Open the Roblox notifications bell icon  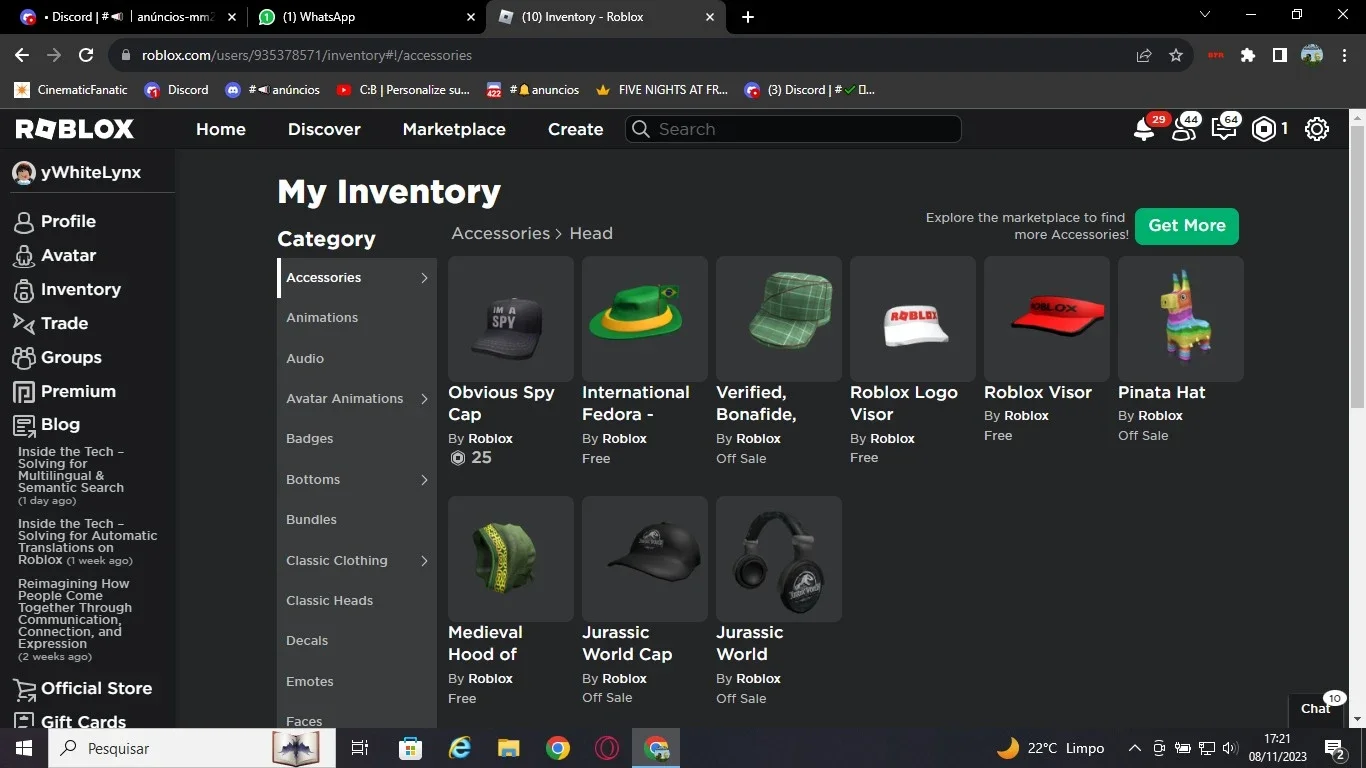1143,130
